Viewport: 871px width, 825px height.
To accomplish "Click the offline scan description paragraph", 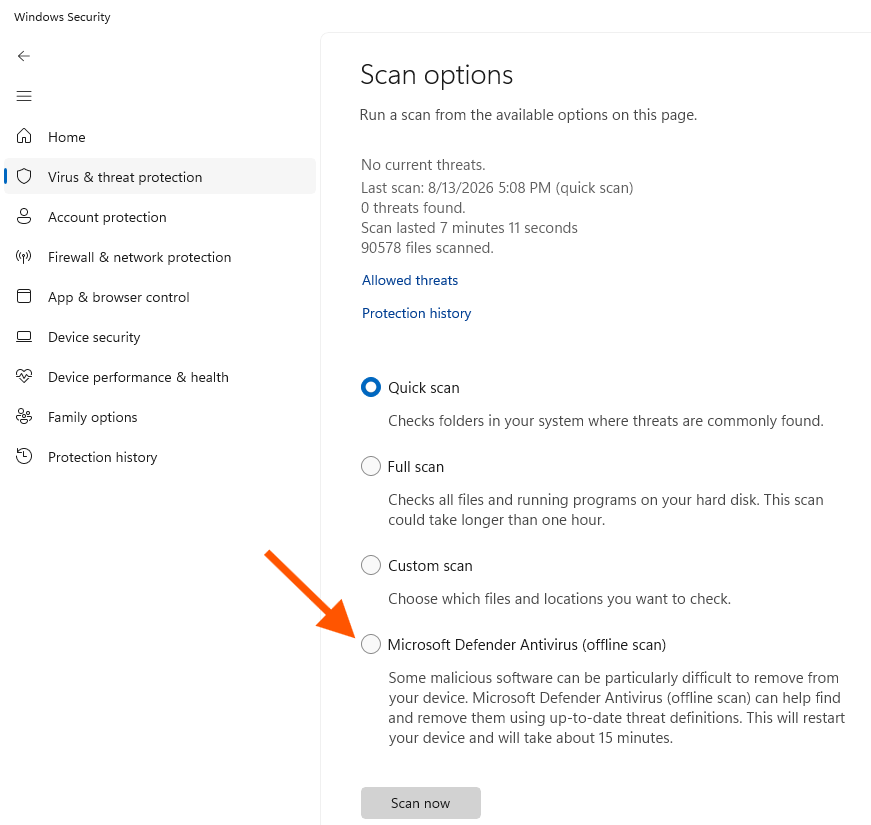I will click(617, 708).
